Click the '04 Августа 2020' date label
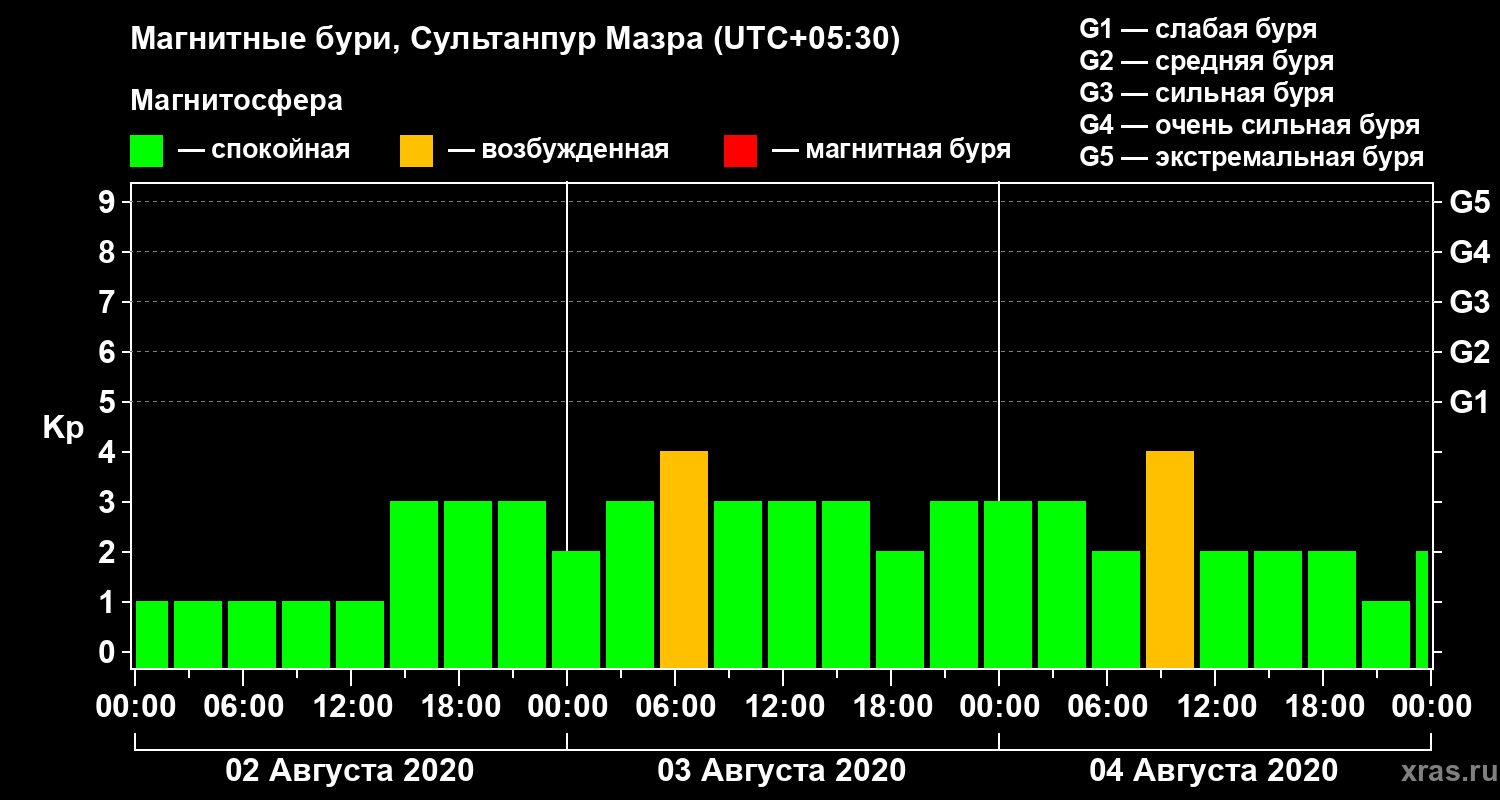Viewport: 1500px width, 800px height. (x=1214, y=771)
